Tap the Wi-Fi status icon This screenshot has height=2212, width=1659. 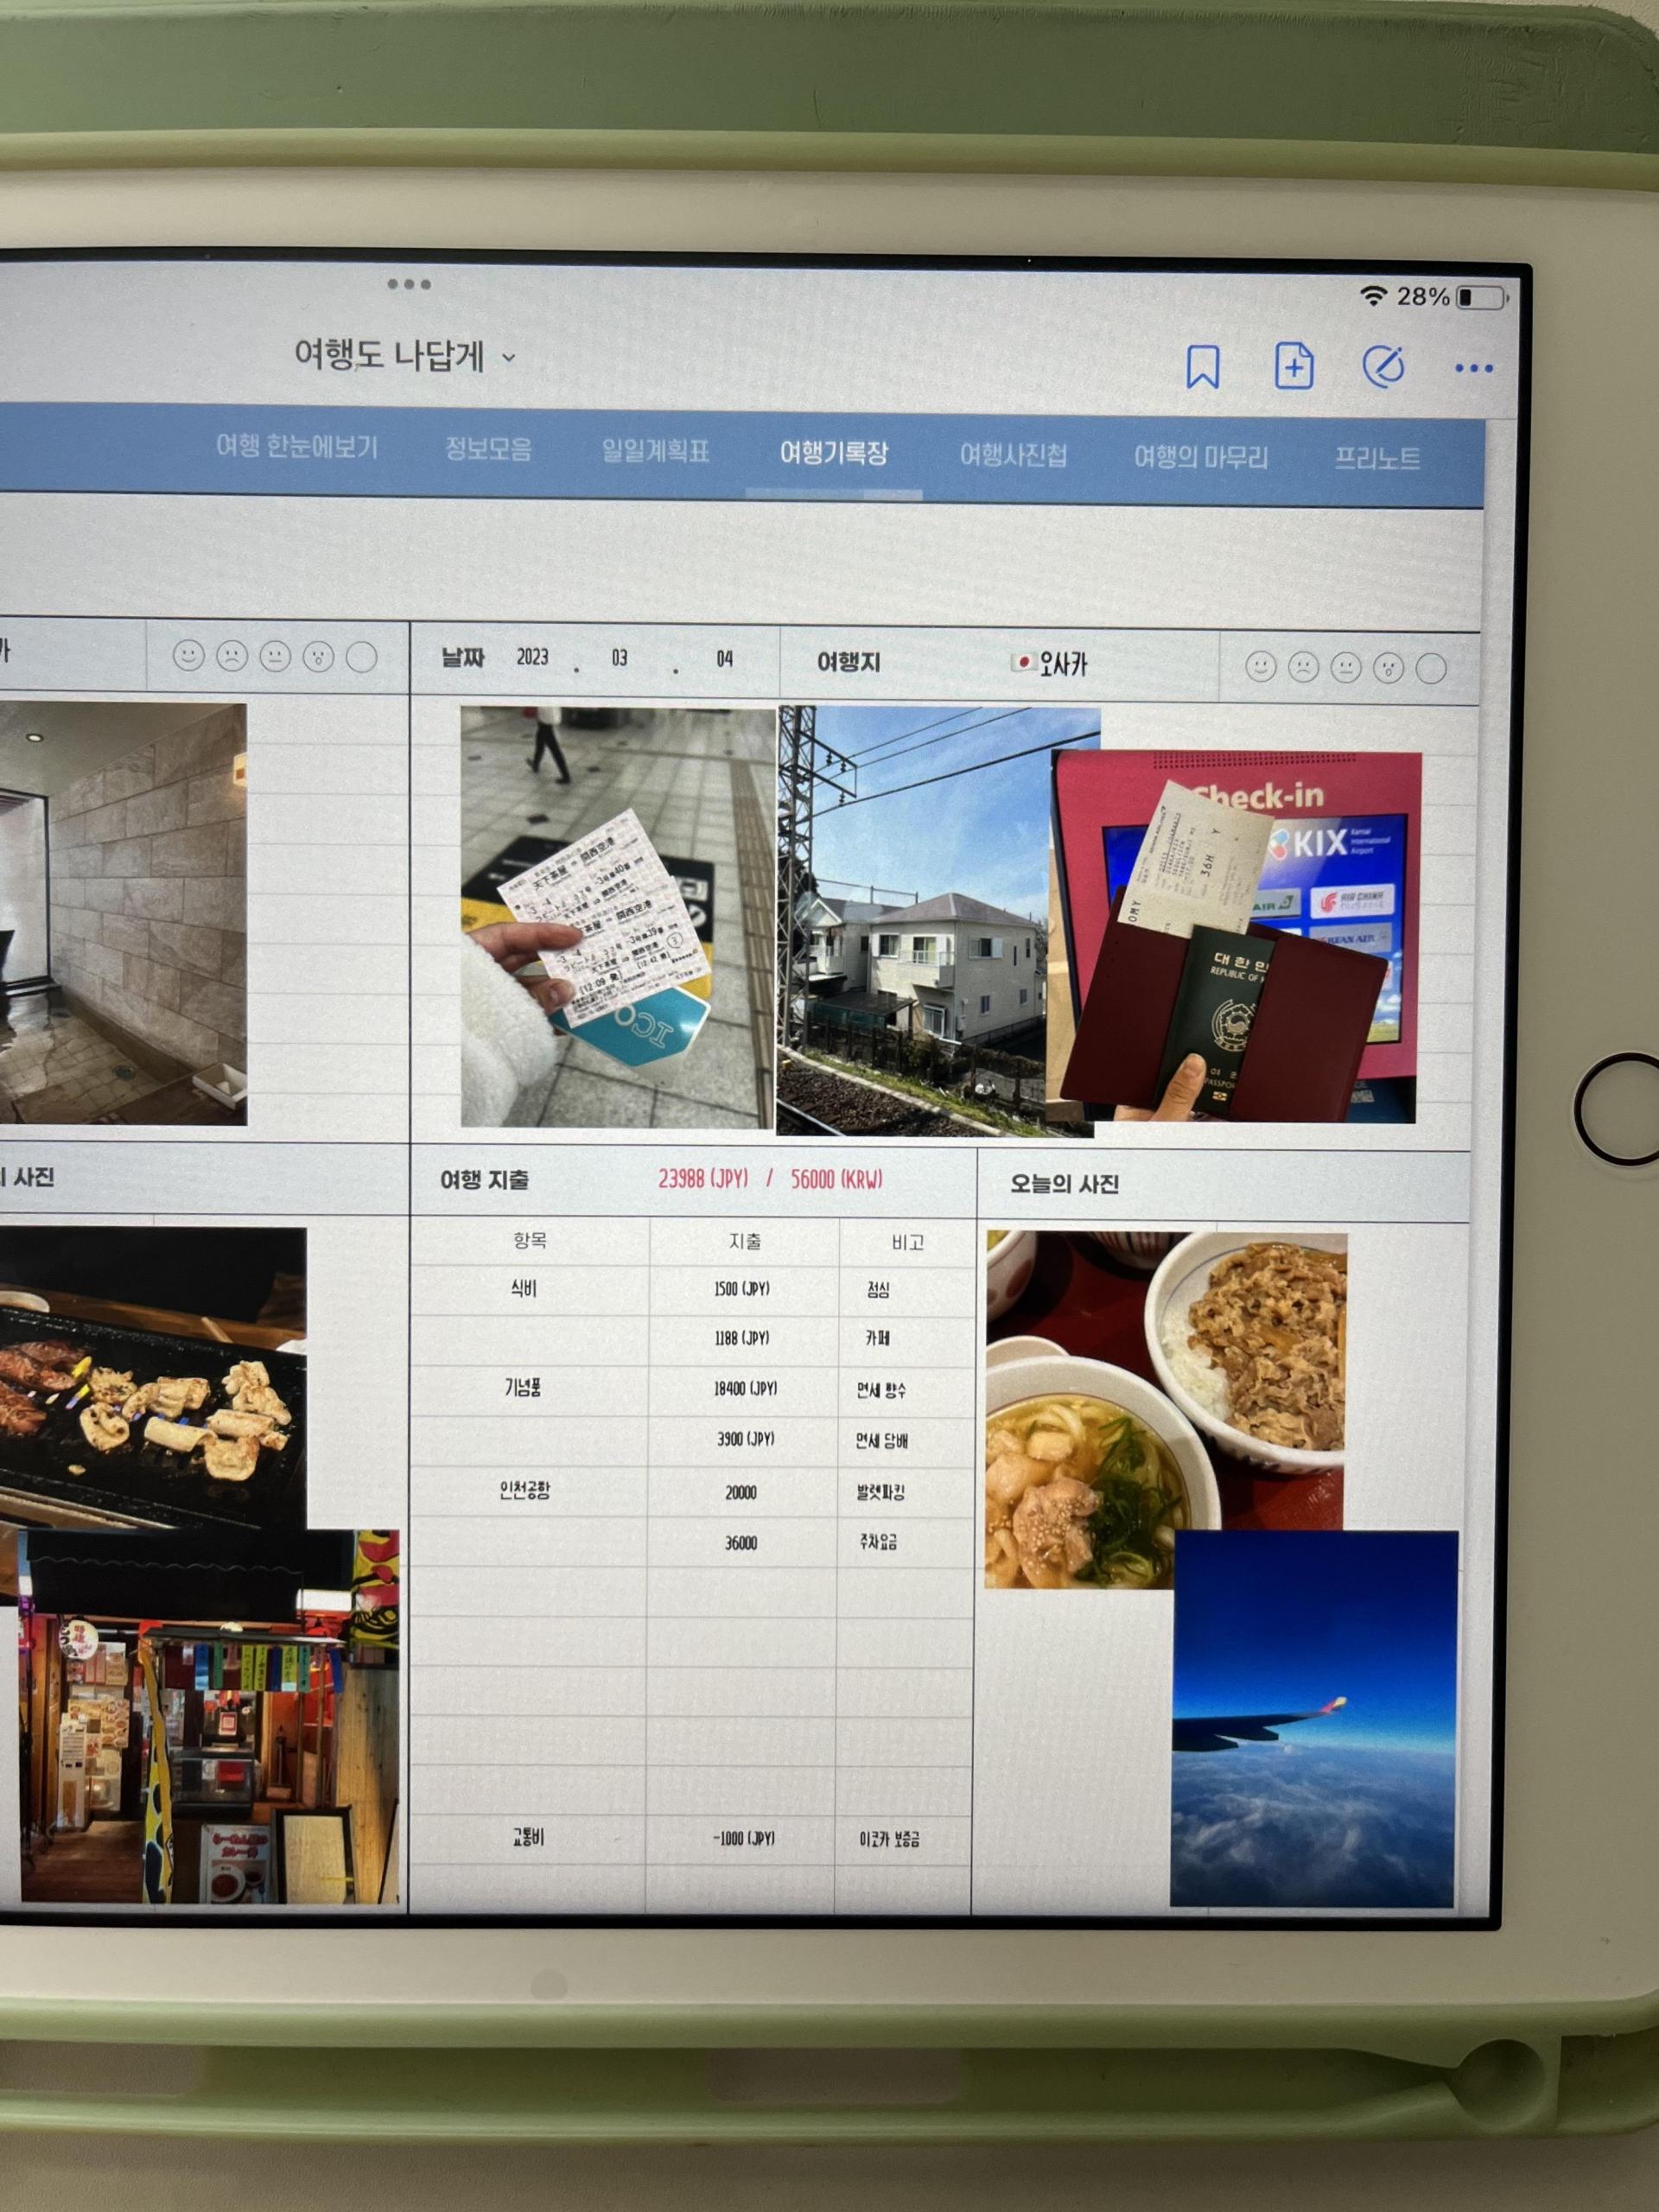[x=1374, y=296]
